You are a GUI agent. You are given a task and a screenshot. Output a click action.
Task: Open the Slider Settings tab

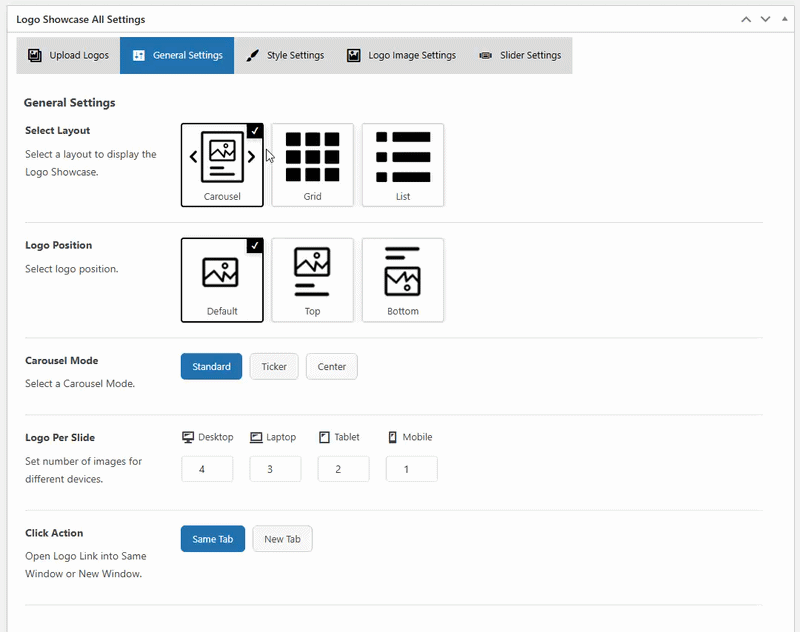pyautogui.click(x=519, y=55)
